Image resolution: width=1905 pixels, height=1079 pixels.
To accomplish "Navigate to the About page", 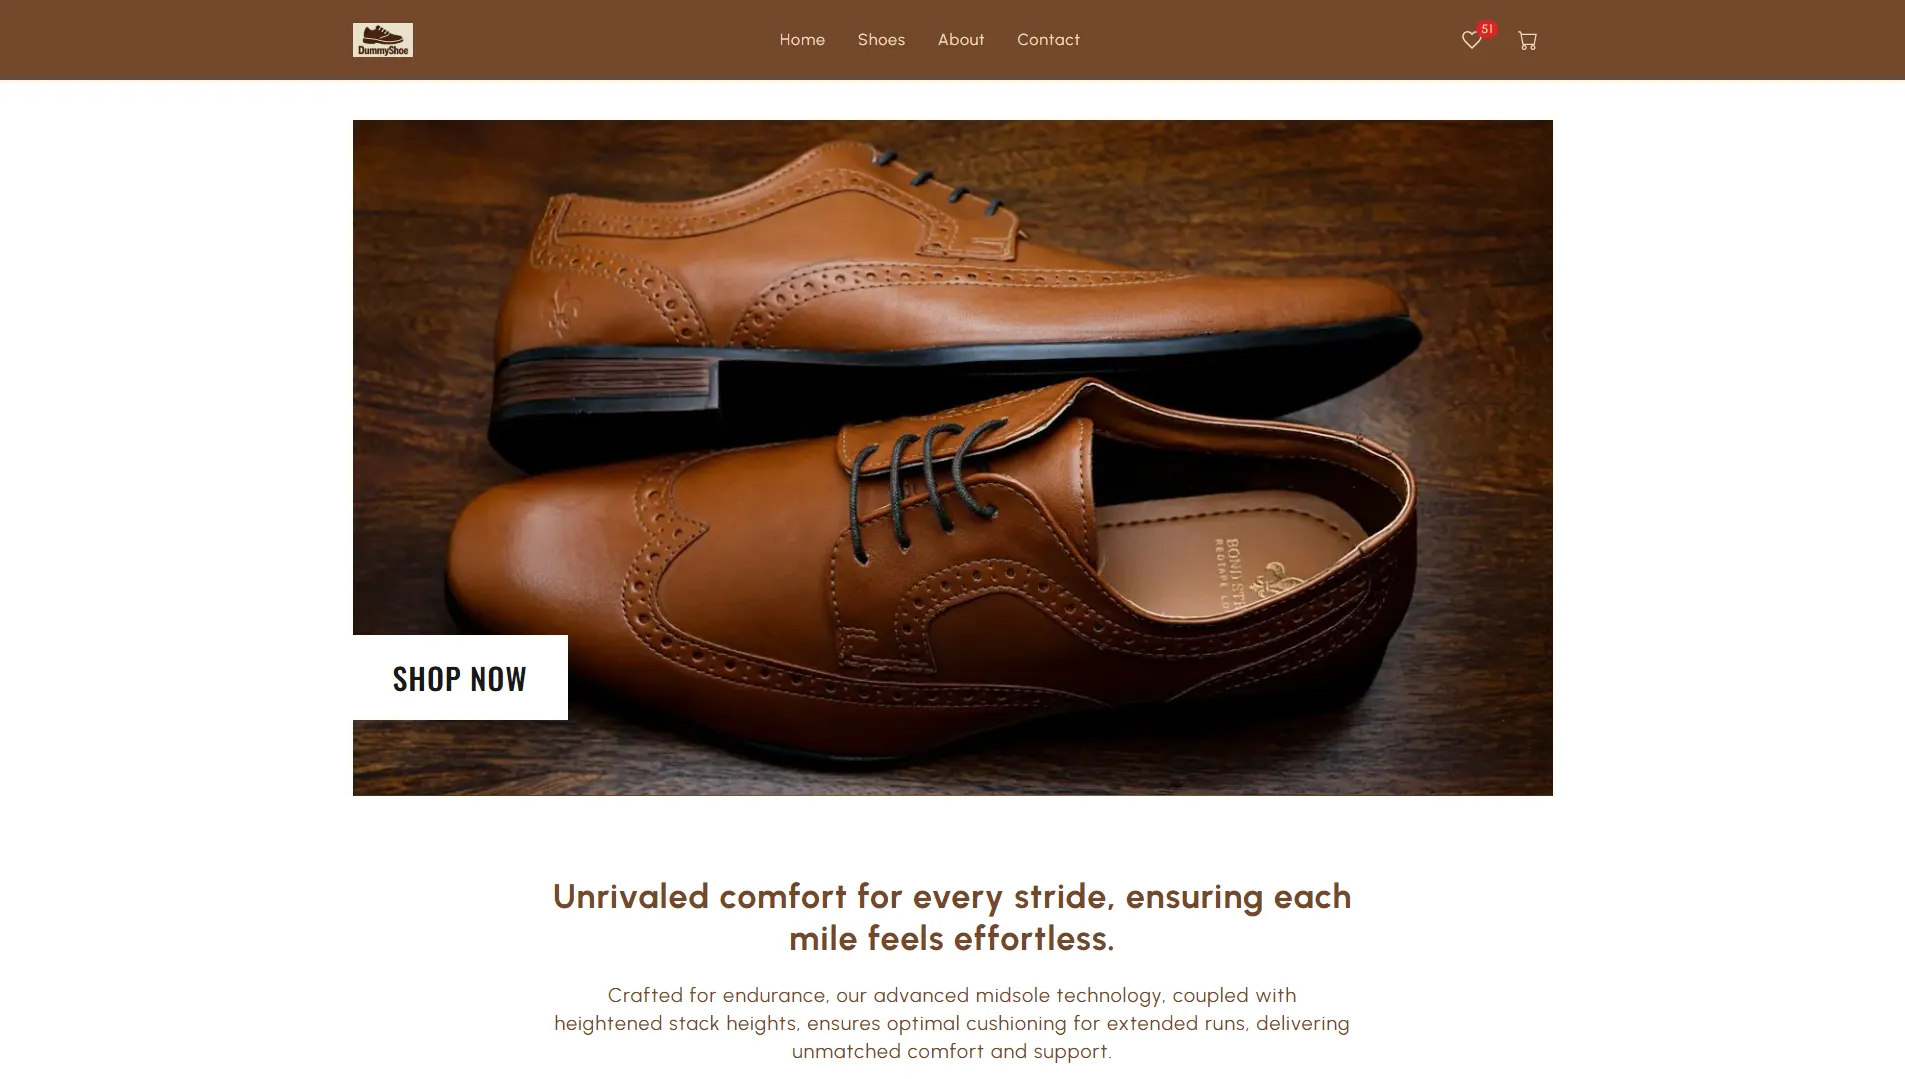I will click(961, 40).
